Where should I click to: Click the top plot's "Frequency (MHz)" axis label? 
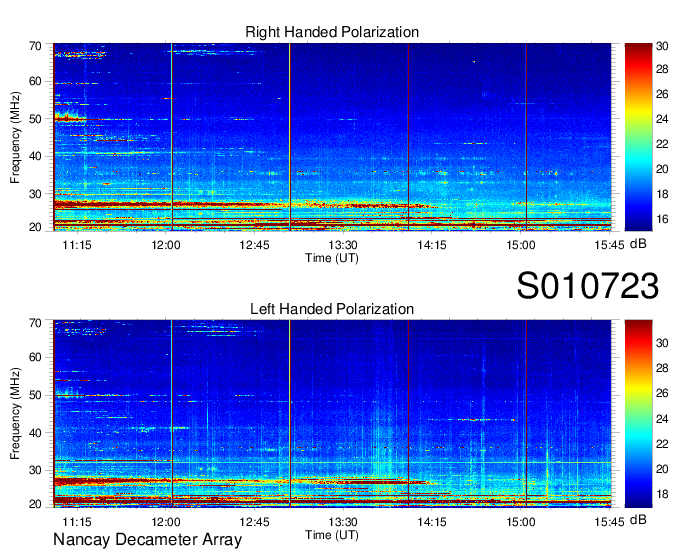(15, 137)
